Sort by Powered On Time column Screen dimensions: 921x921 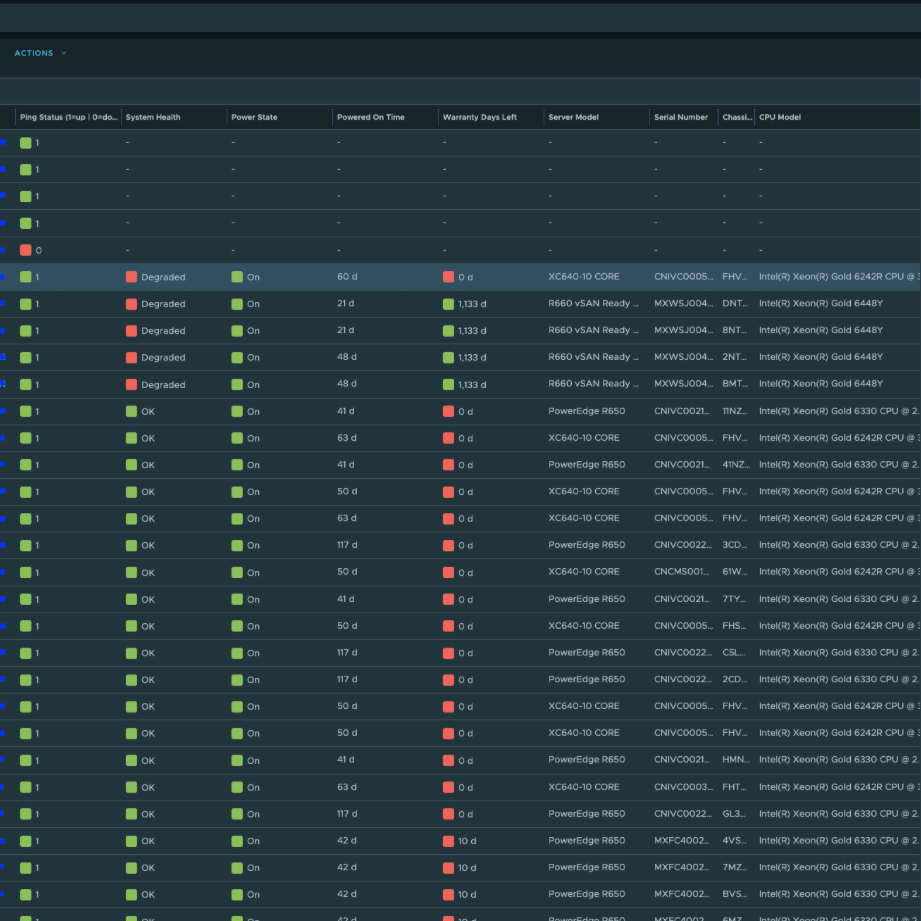click(370, 117)
